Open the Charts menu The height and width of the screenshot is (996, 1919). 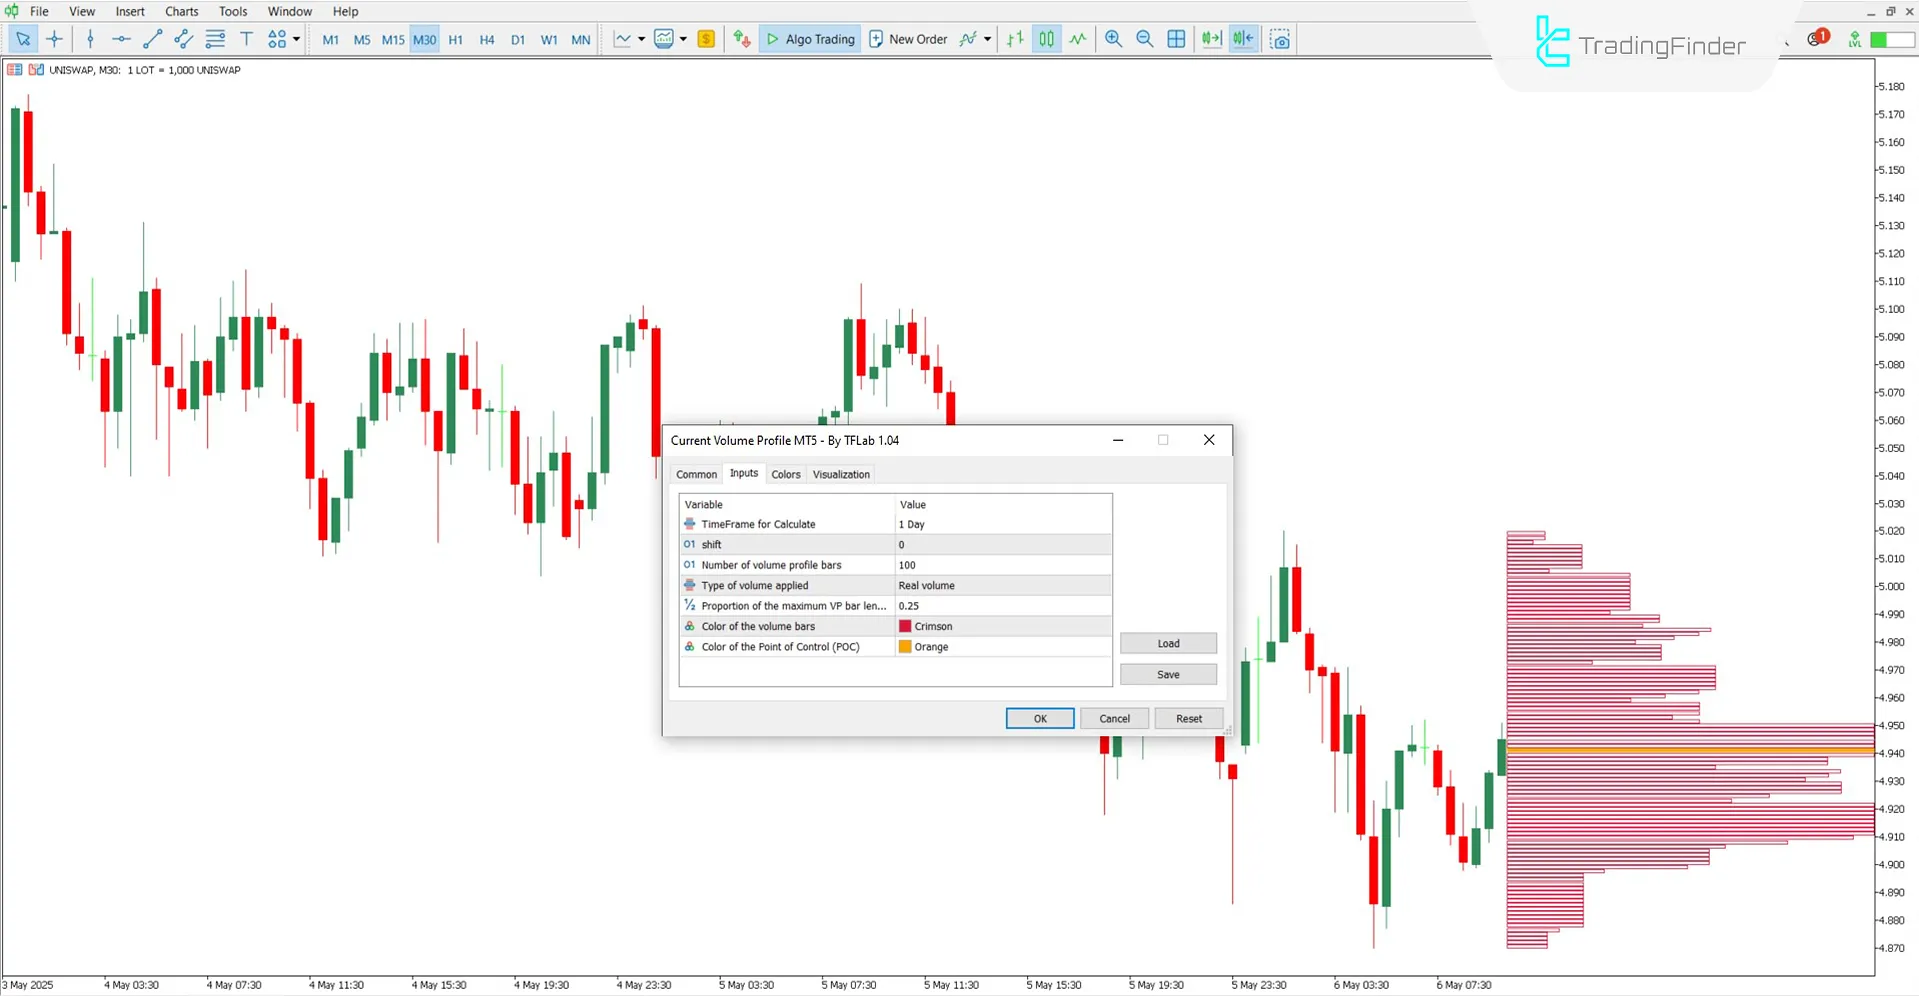tap(181, 11)
